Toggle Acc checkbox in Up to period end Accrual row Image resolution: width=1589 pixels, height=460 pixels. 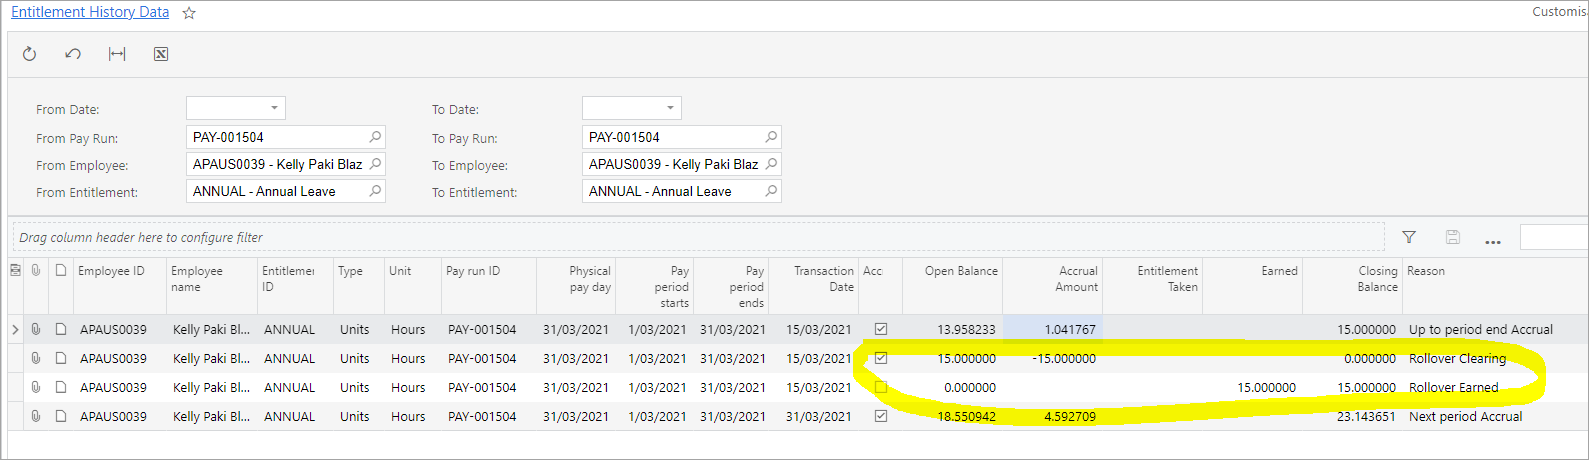(881, 329)
